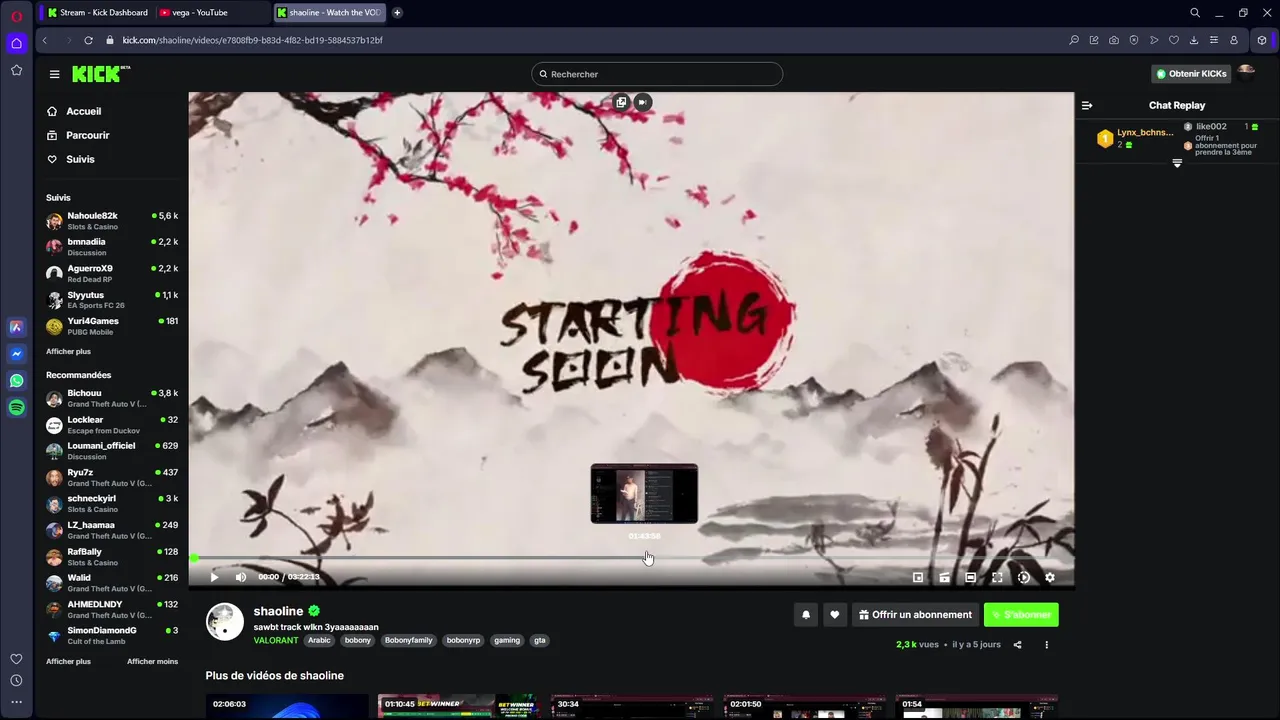Change playback speed via circular play icon

coord(1023,577)
